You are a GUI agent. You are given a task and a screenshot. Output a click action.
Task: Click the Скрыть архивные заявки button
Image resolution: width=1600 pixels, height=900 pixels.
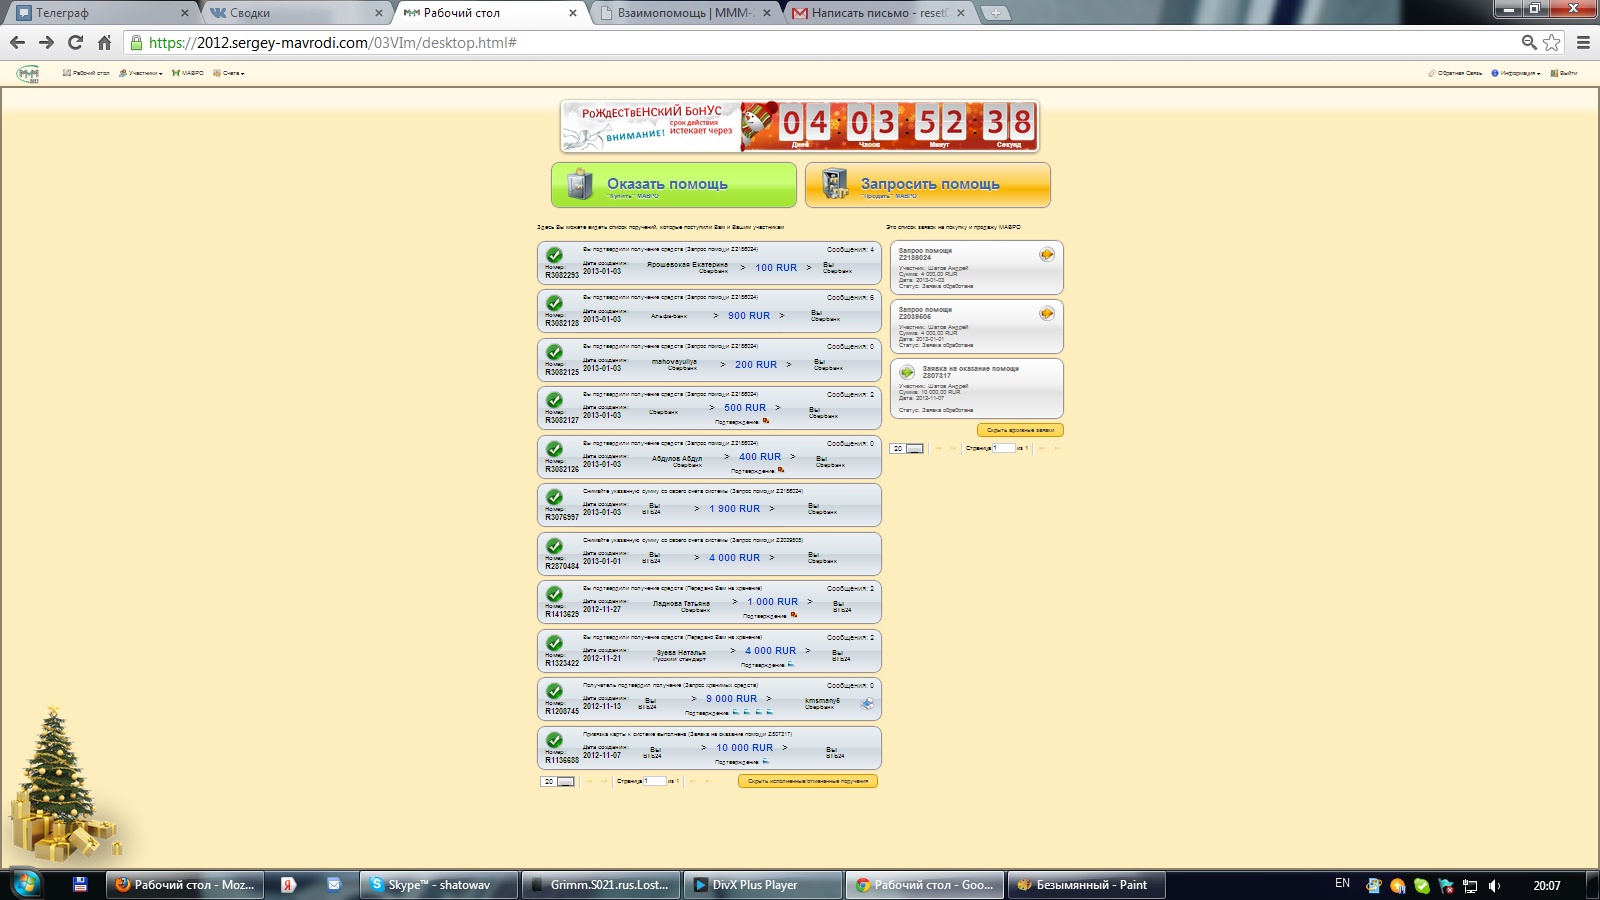pos(1020,430)
